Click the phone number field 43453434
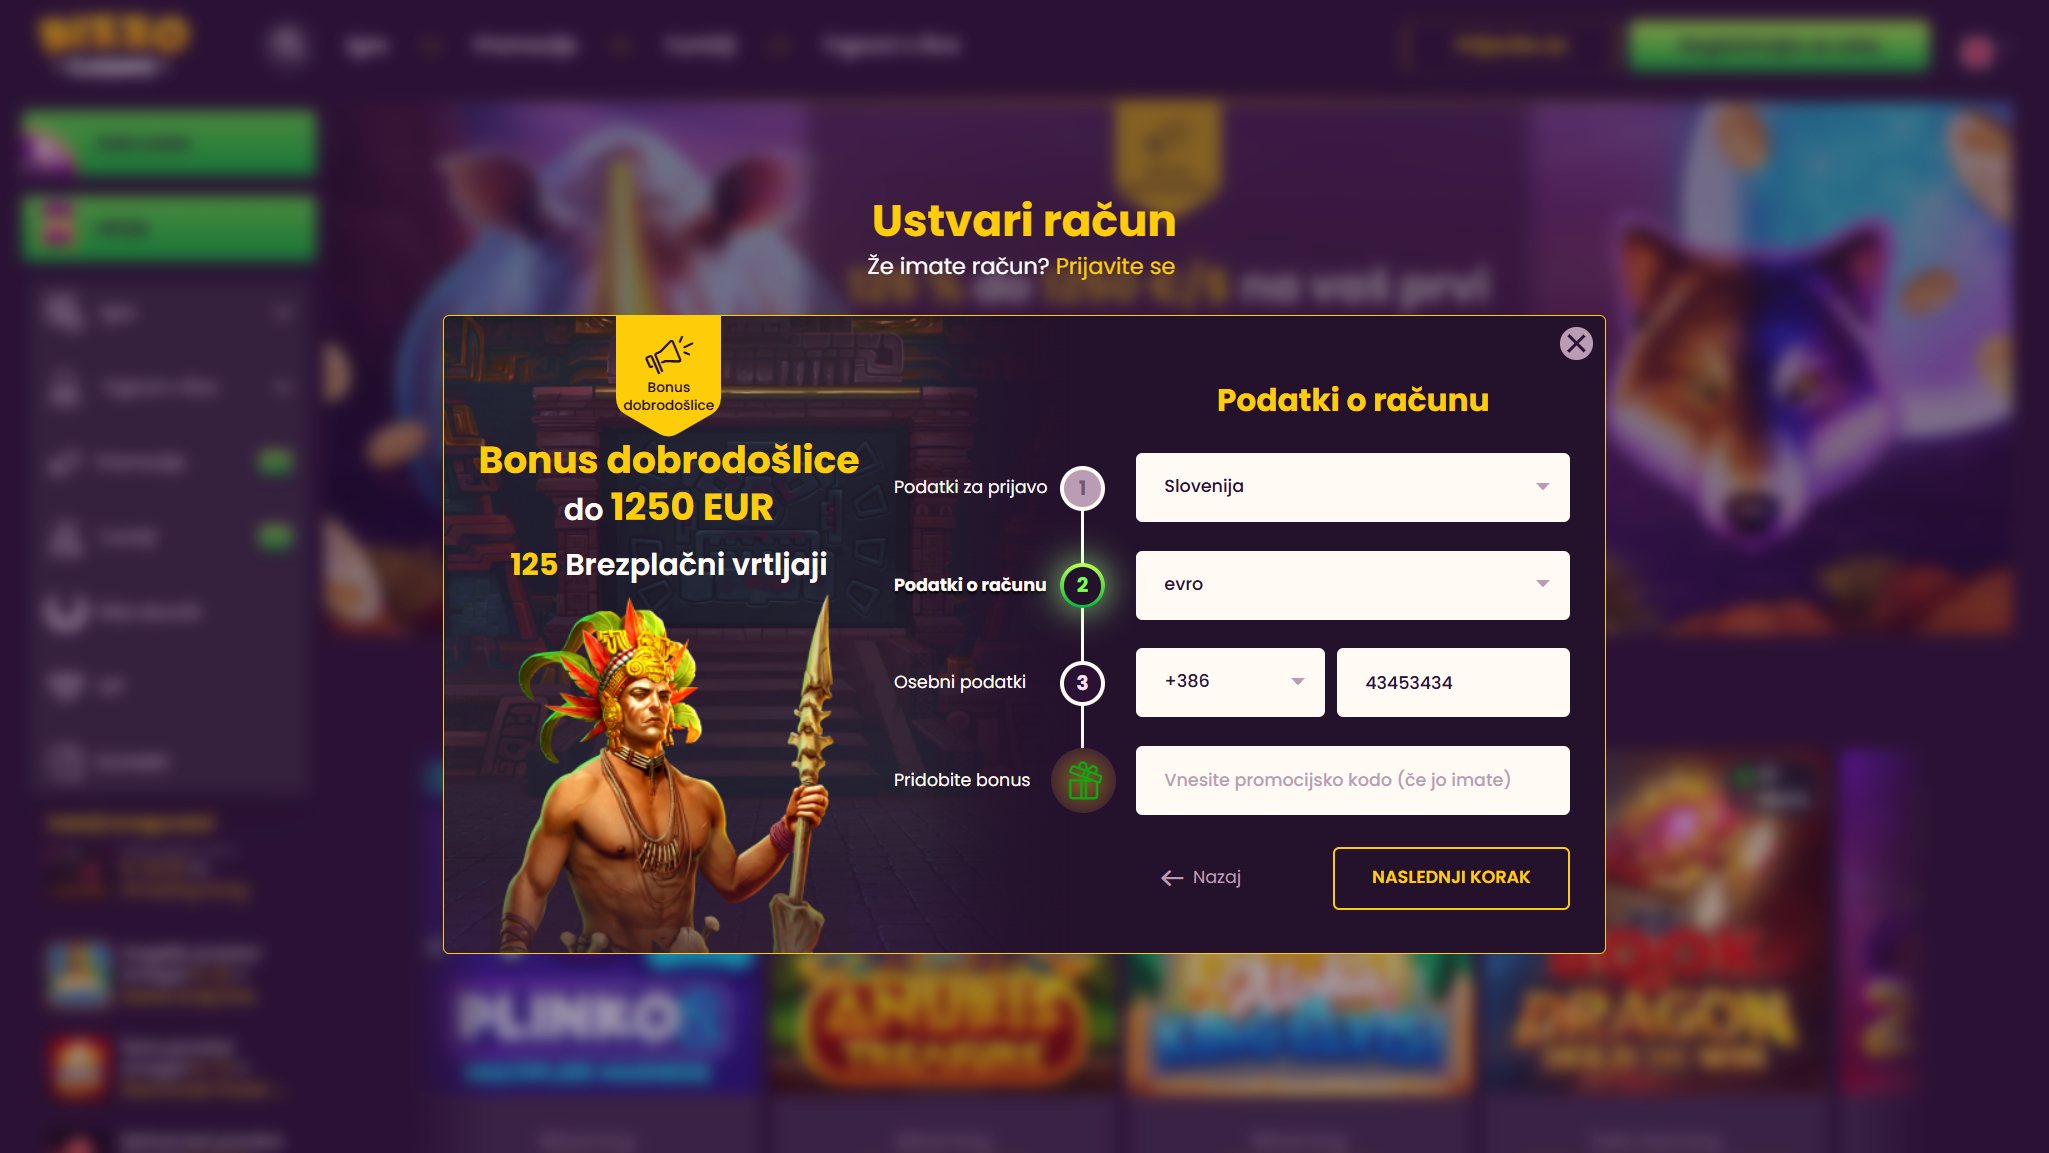Image resolution: width=2049 pixels, height=1153 pixels. click(x=1453, y=682)
